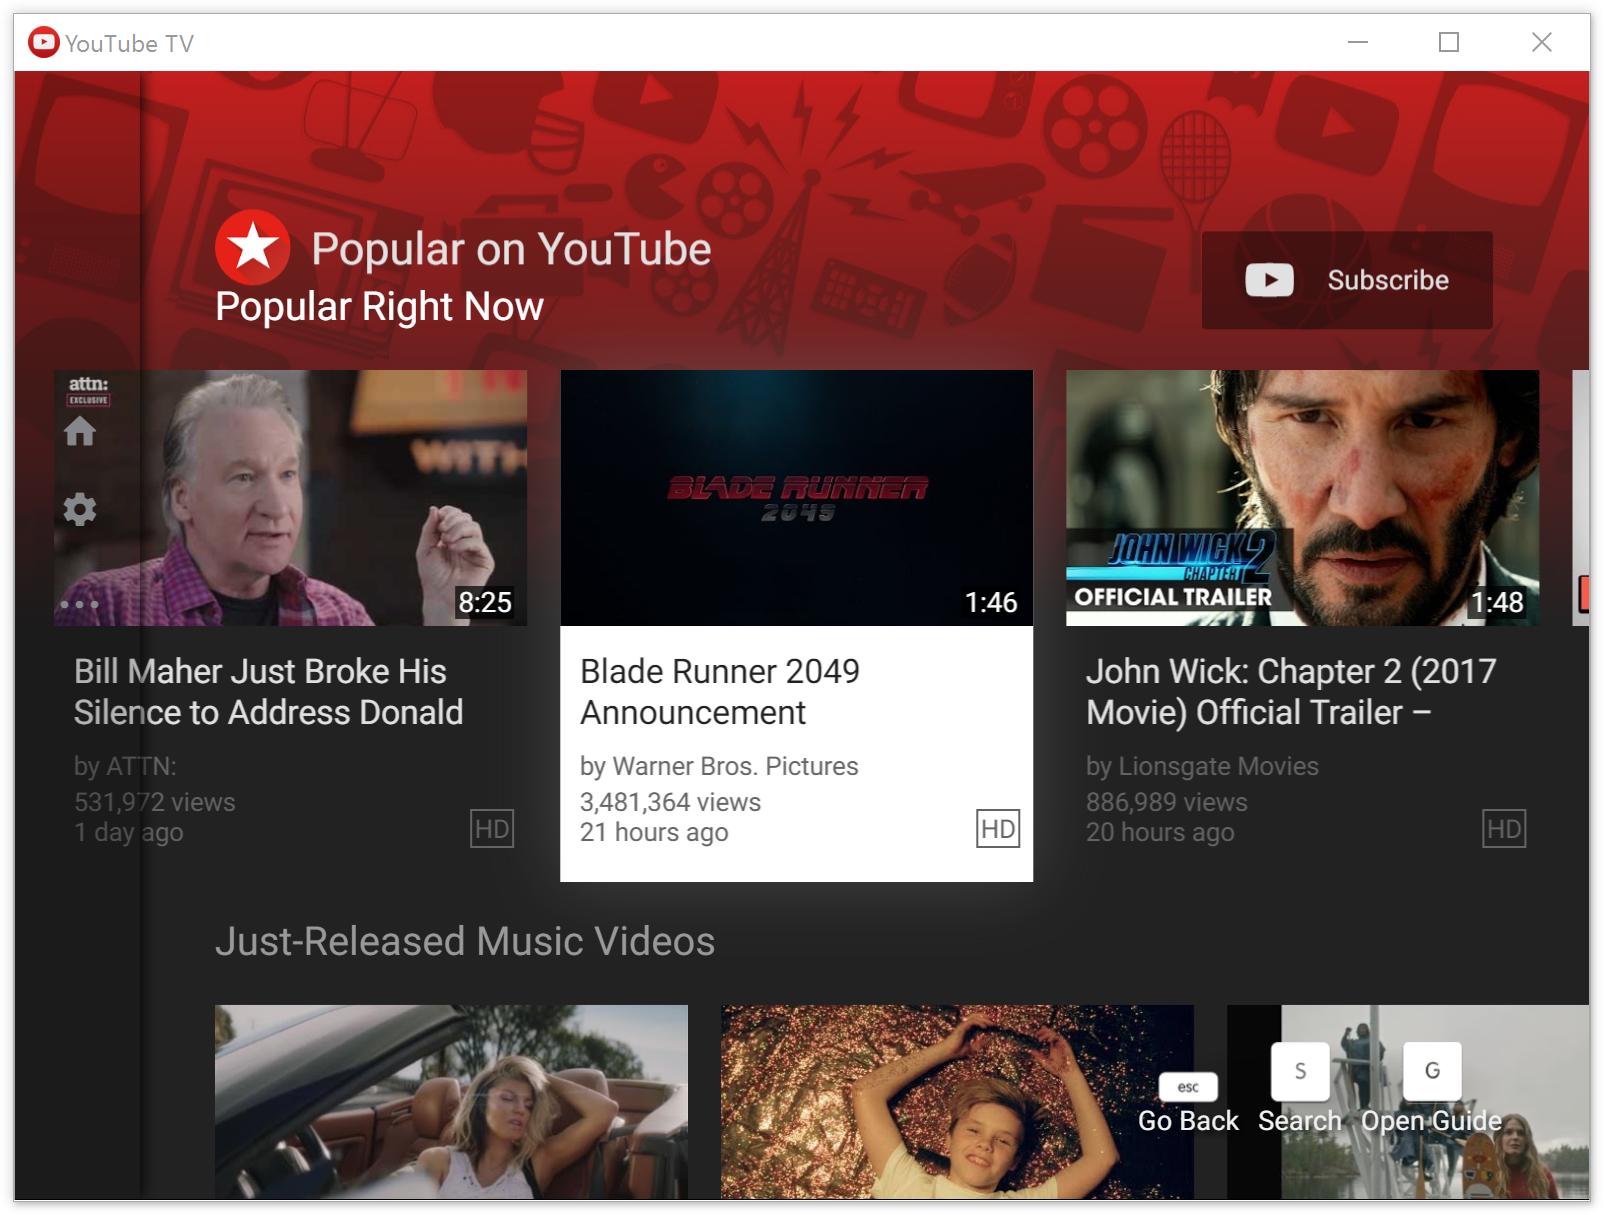This screenshot has height=1215, width=1604.
Task: Click HD badge on Bill Maher video
Action: 492,828
